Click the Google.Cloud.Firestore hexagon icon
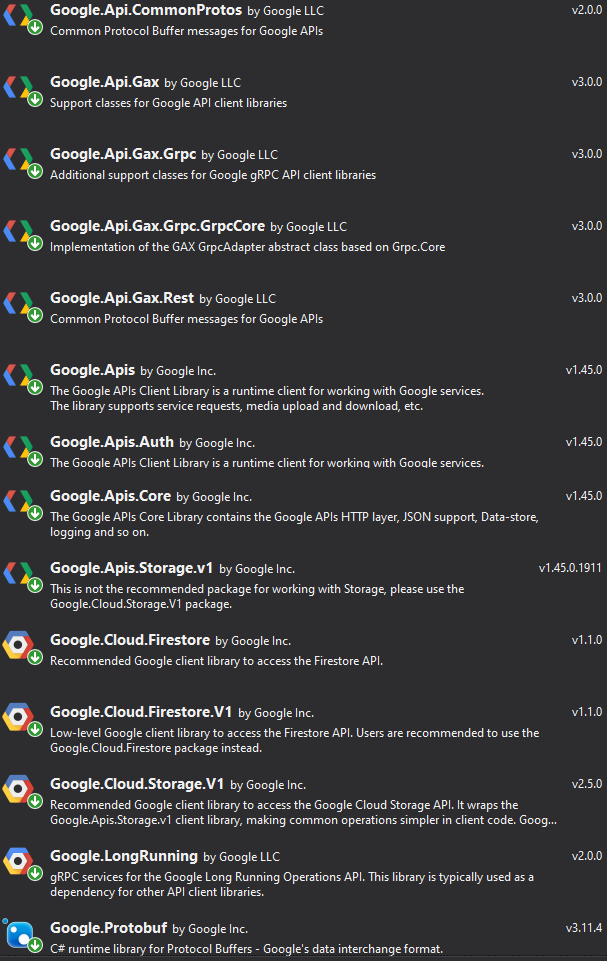This screenshot has width=607, height=961. [x=18, y=645]
